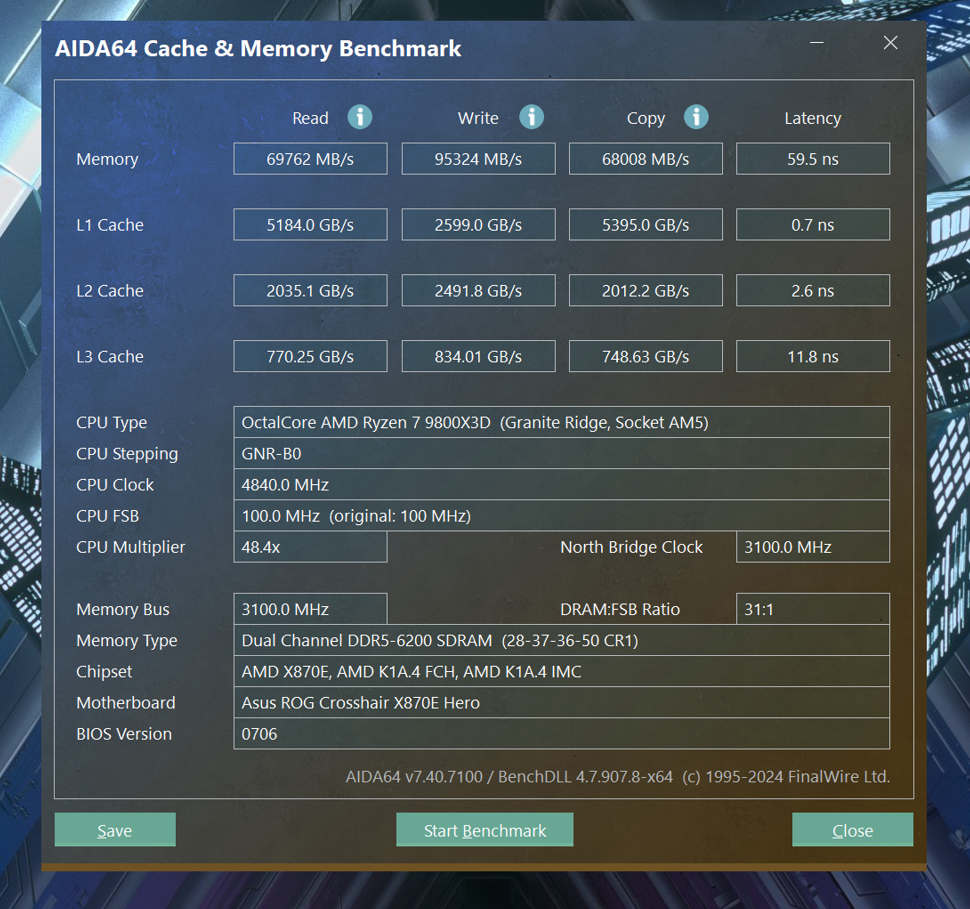
Task: Save the benchmark results
Action: 115,830
